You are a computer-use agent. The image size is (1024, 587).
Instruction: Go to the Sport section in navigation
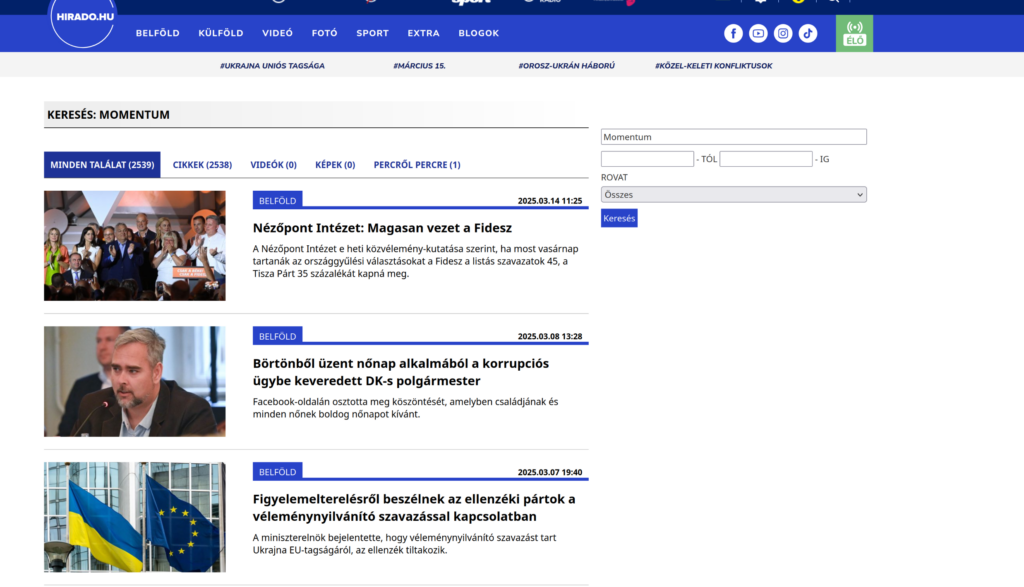point(372,33)
